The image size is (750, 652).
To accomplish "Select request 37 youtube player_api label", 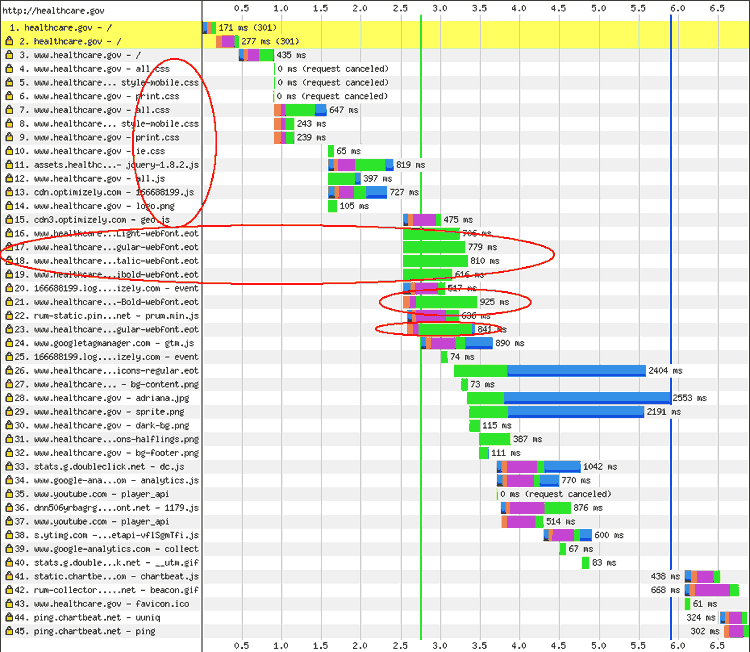I will (92, 522).
